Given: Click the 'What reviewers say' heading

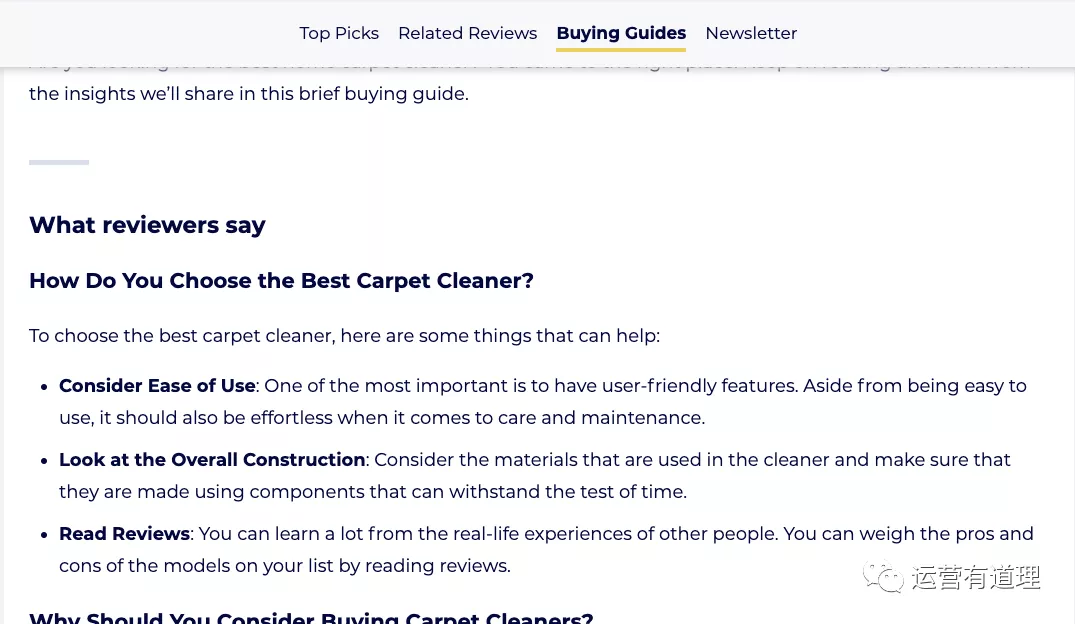Looking at the screenshot, I should pos(147,225).
